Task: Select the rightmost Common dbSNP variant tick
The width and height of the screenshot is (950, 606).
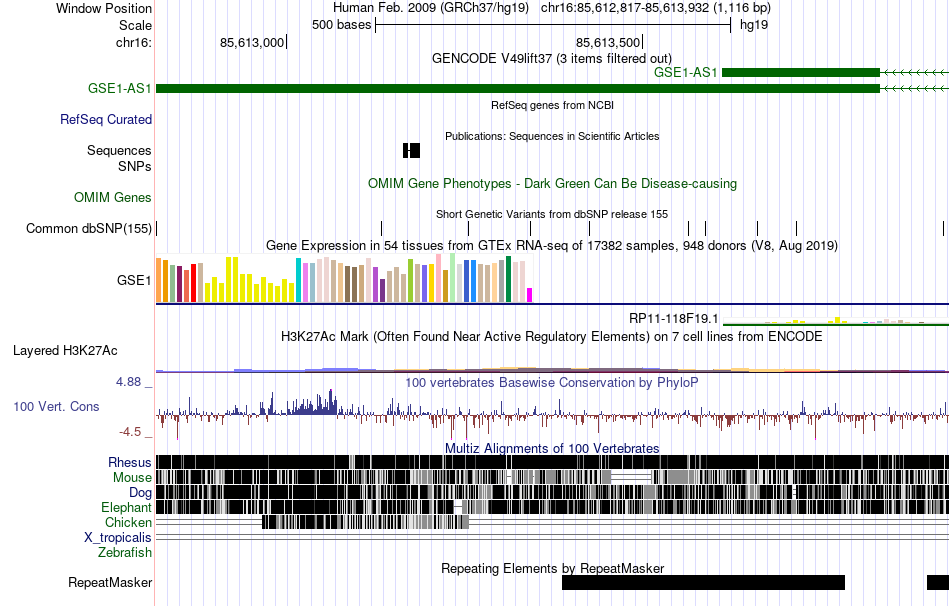Action: pyautogui.click(x=943, y=228)
